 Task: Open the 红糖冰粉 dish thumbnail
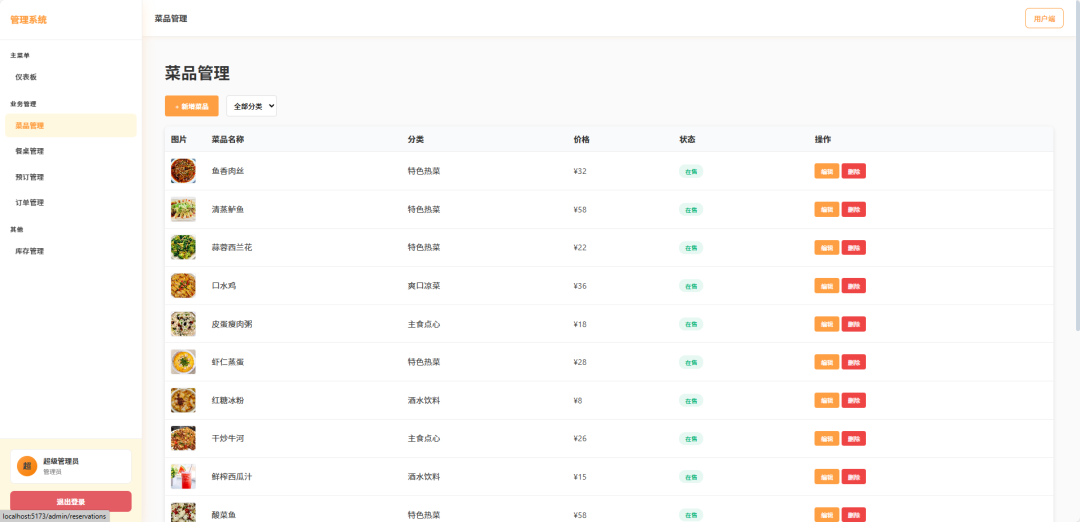[x=183, y=400]
